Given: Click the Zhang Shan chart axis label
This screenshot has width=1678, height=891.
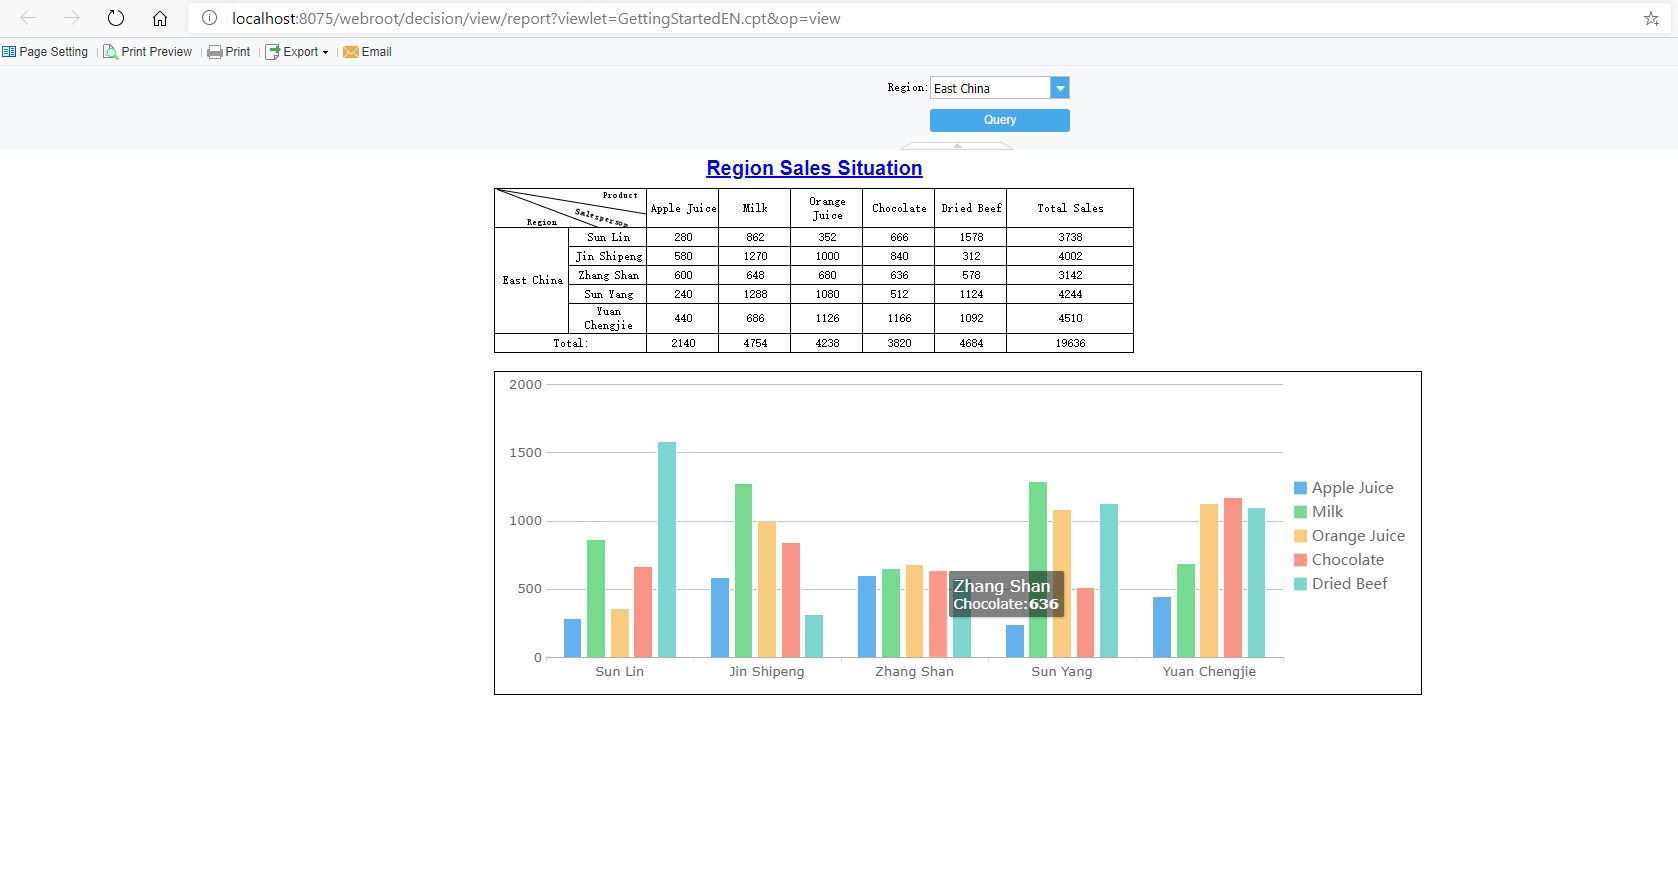Looking at the screenshot, I should [914, 672].
